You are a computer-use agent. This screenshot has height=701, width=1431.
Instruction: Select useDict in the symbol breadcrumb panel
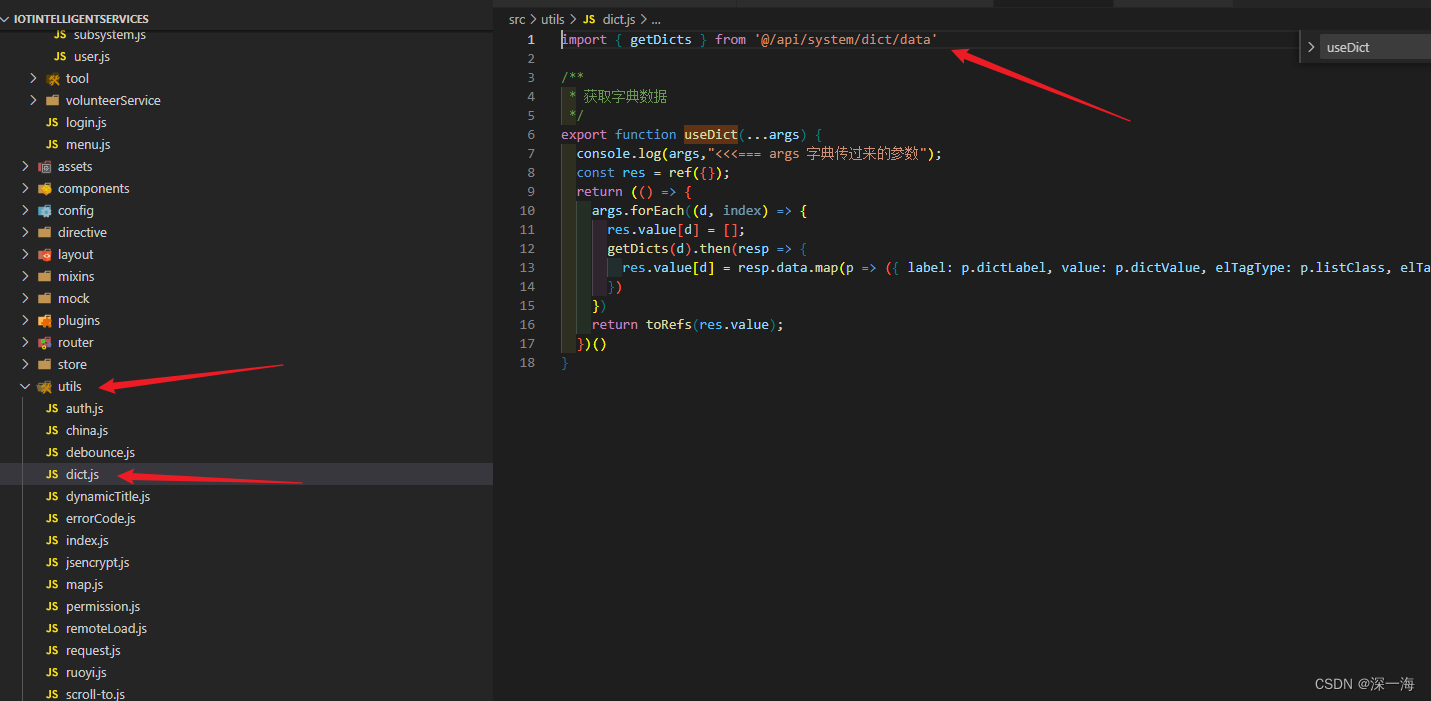pyautogui.click(x=1352, y=46)
